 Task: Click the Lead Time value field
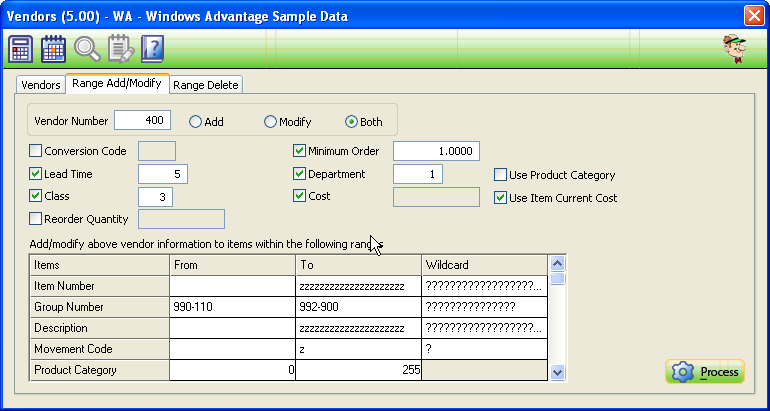click(163, 174)
